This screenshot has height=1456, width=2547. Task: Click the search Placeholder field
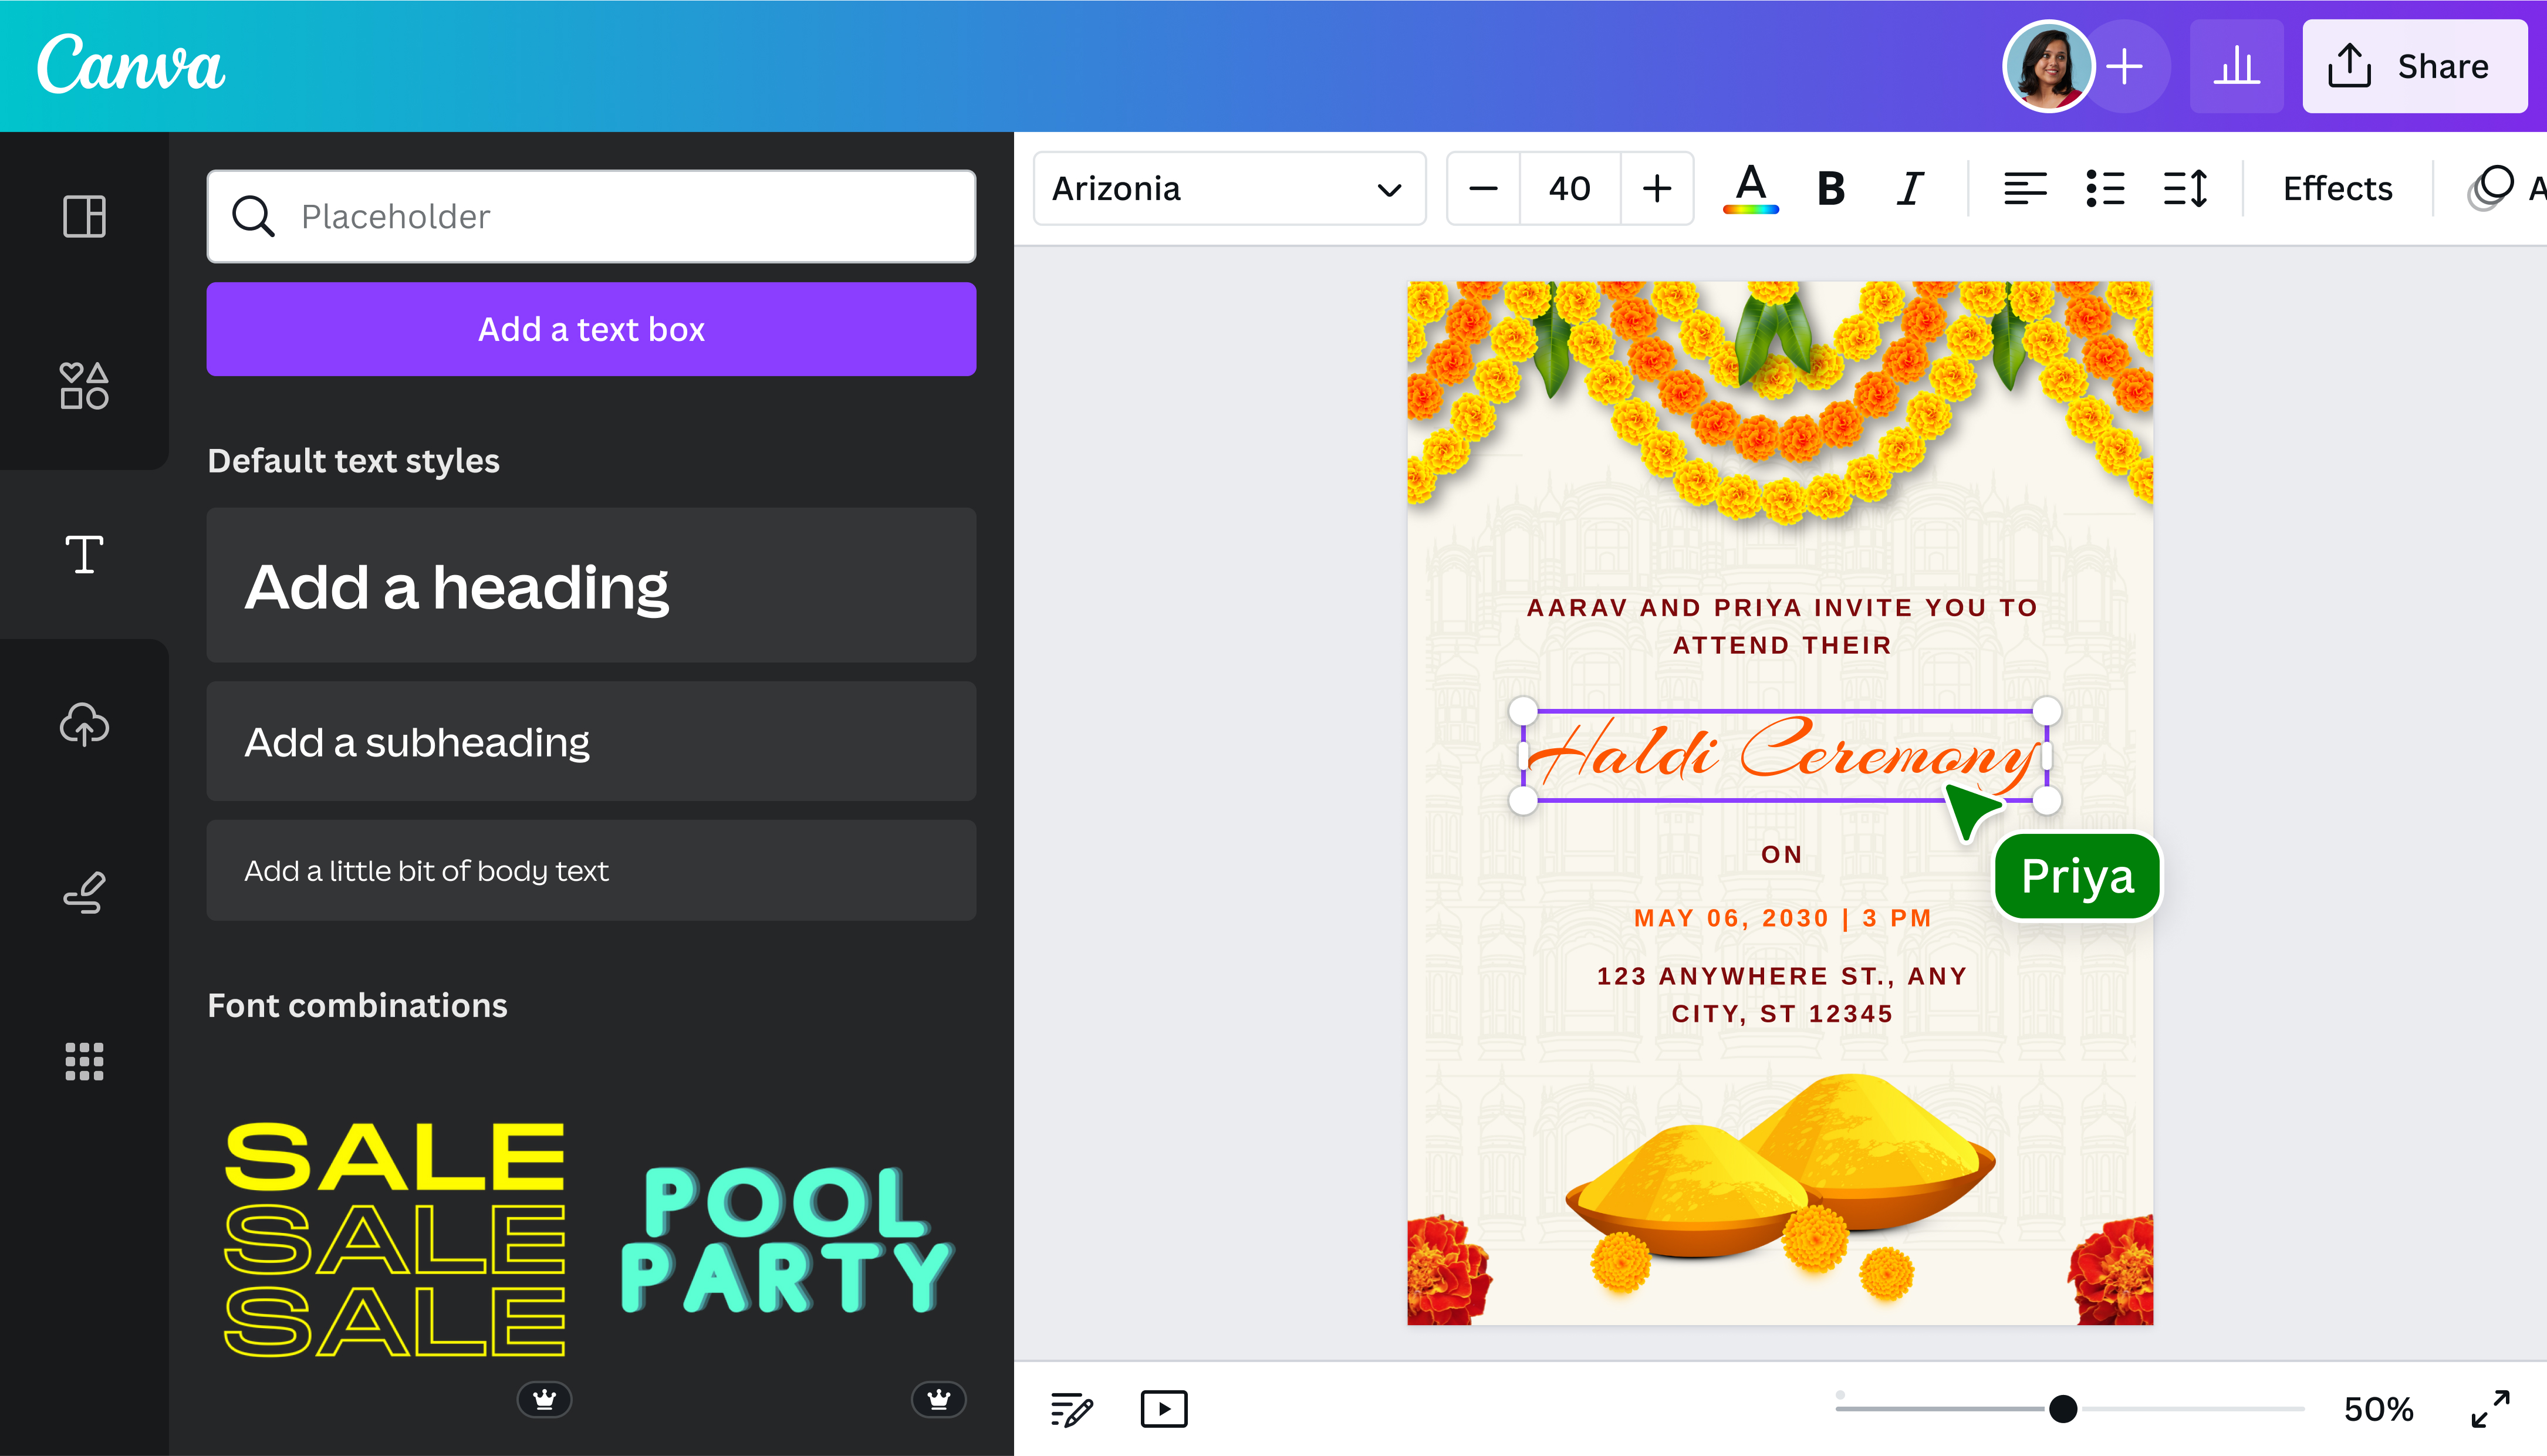coord(591,216)
